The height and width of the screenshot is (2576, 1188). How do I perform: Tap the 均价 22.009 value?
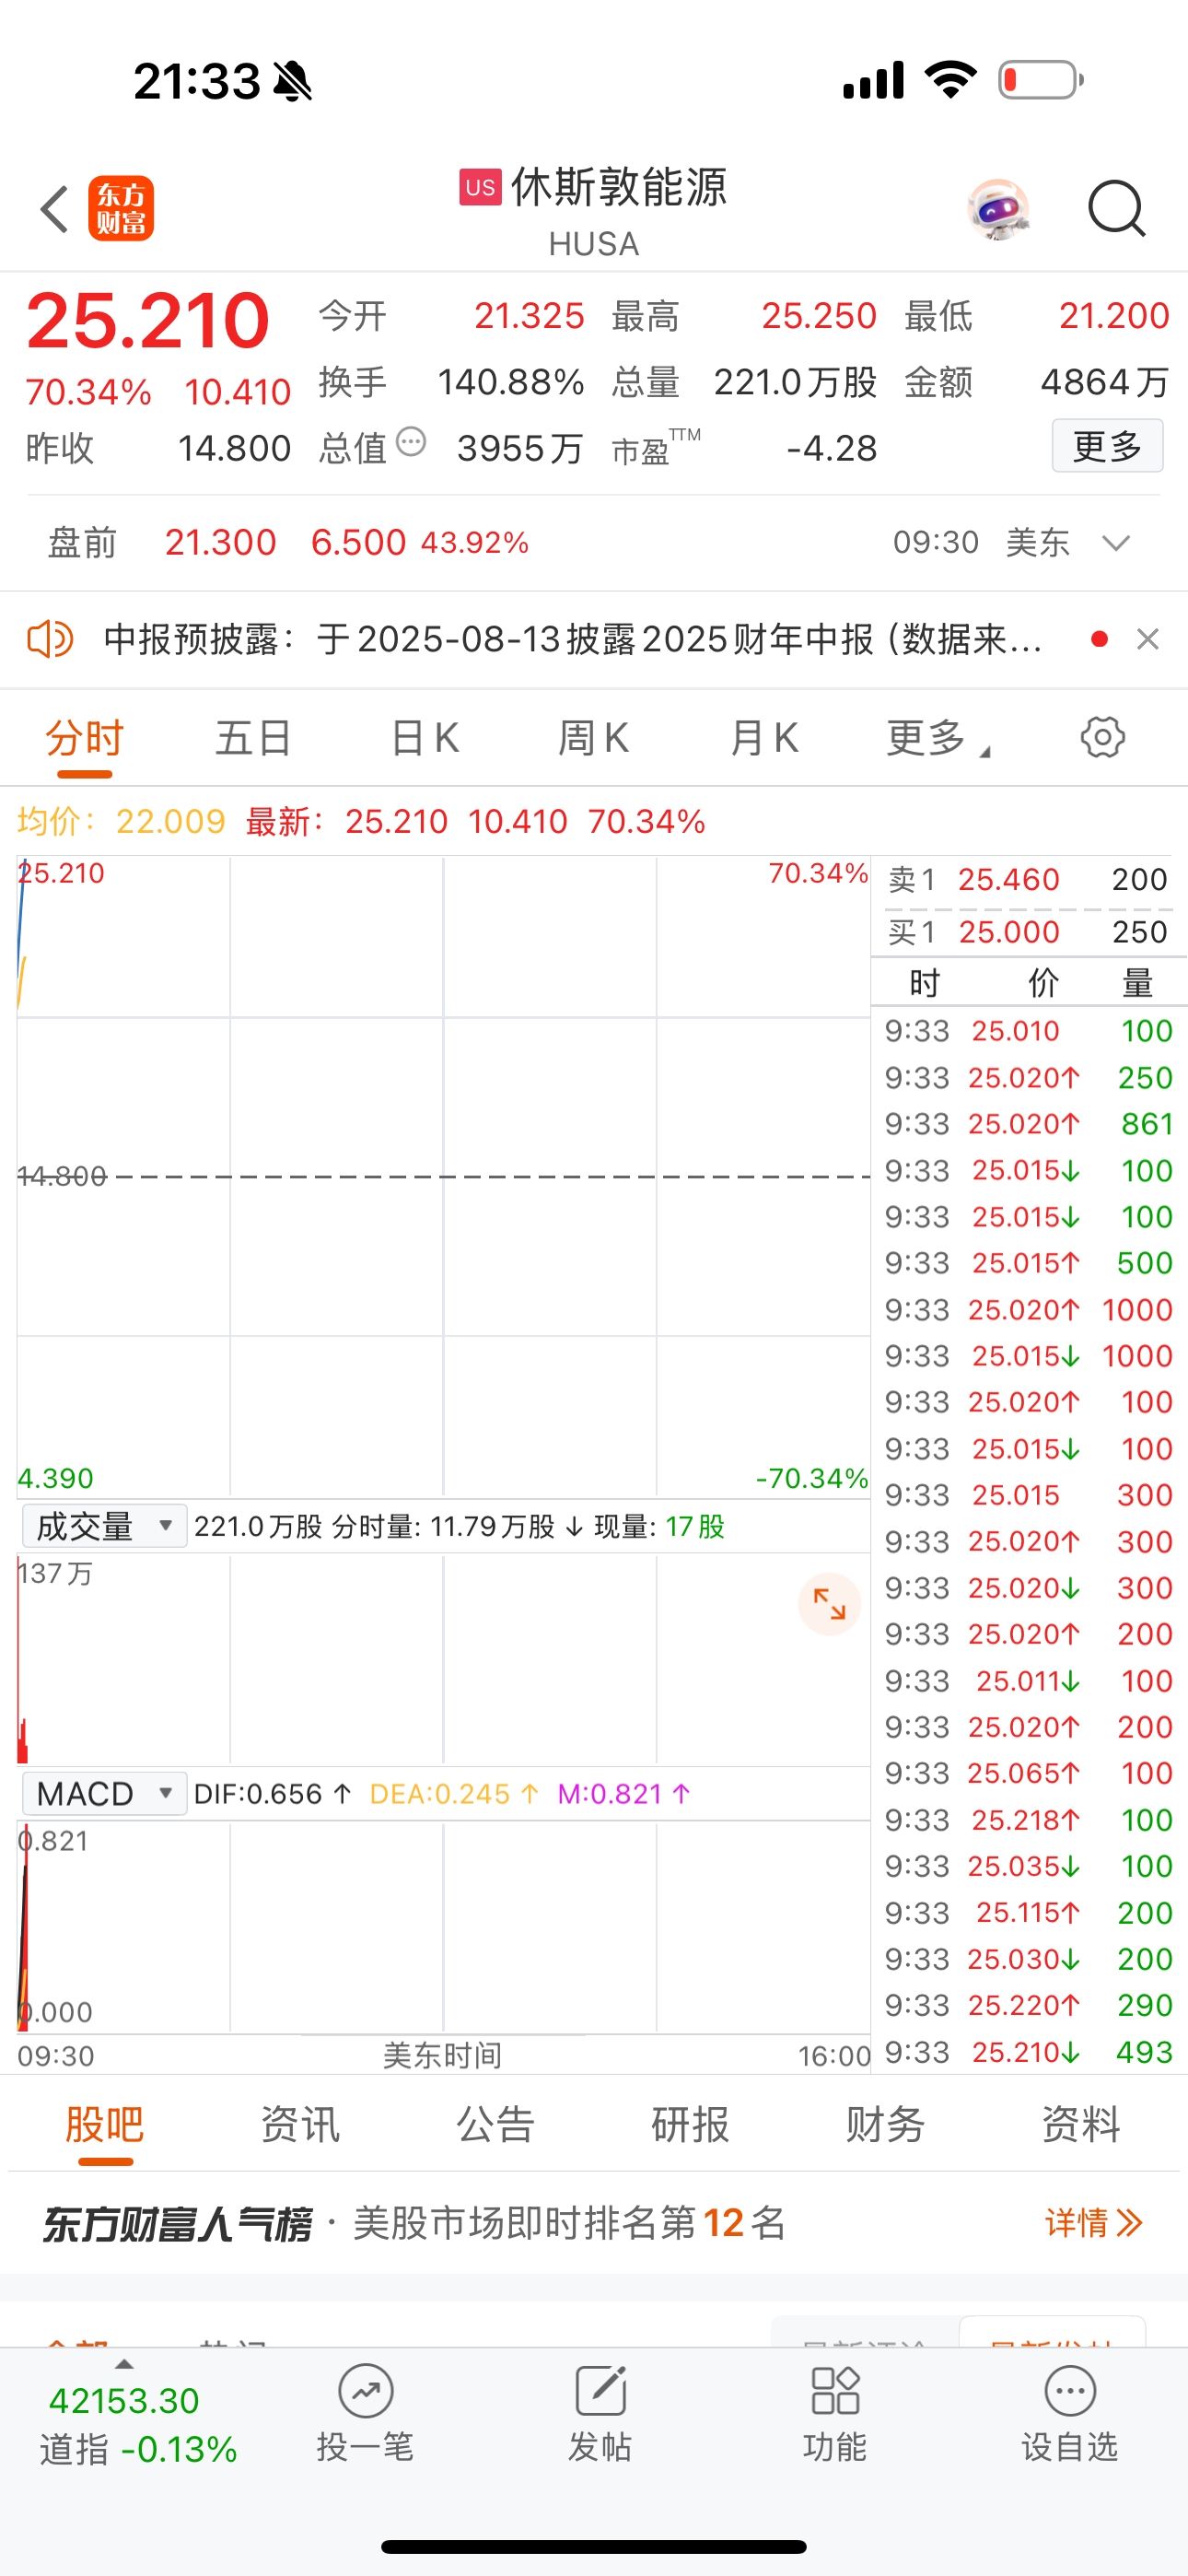pyautogui.click(x=170, y=822)
